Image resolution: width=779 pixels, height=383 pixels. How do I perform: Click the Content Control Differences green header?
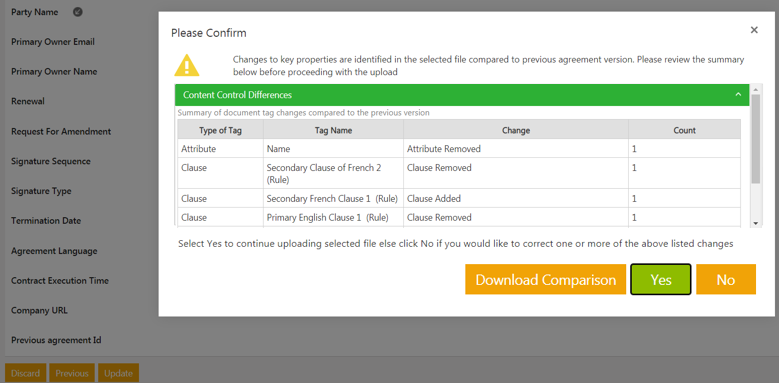click(462, 95)
